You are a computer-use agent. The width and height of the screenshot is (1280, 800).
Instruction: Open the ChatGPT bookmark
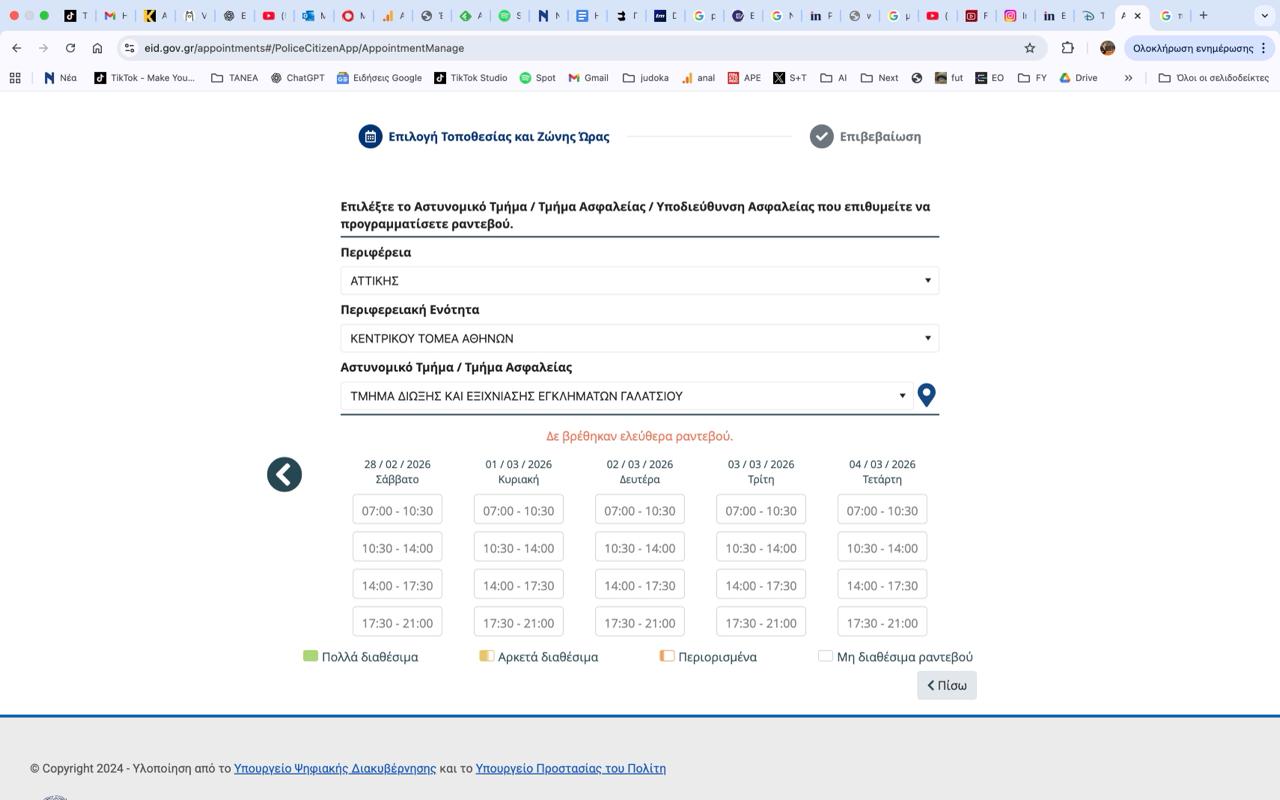[x=297, y=78]
